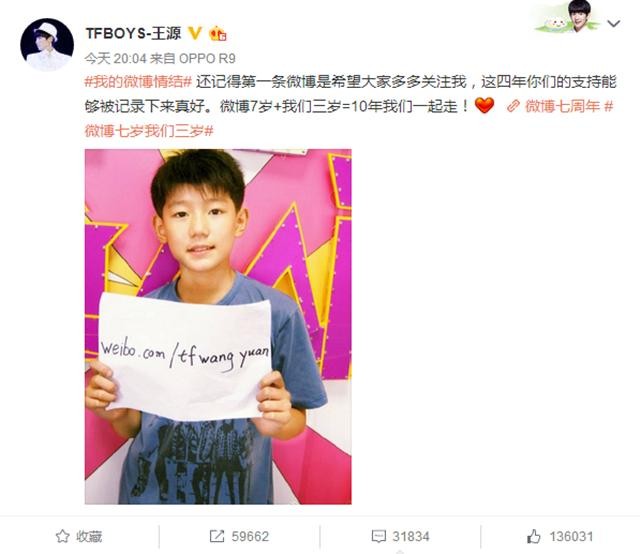Open the post options chevron menu

[613, 24]
